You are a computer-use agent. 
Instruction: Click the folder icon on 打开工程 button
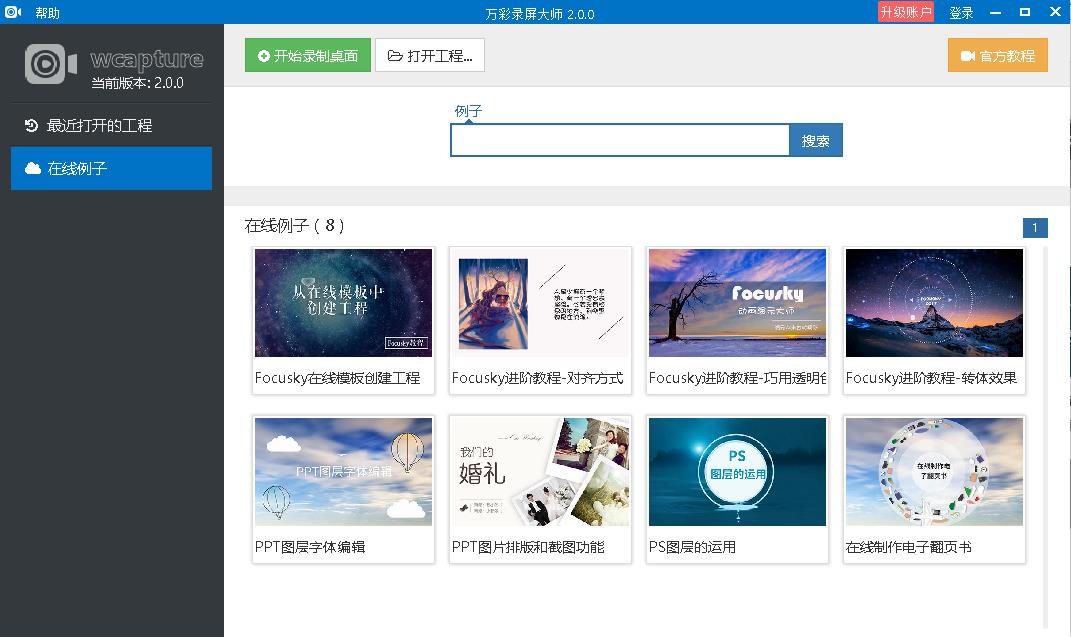[x=395, y=56]
